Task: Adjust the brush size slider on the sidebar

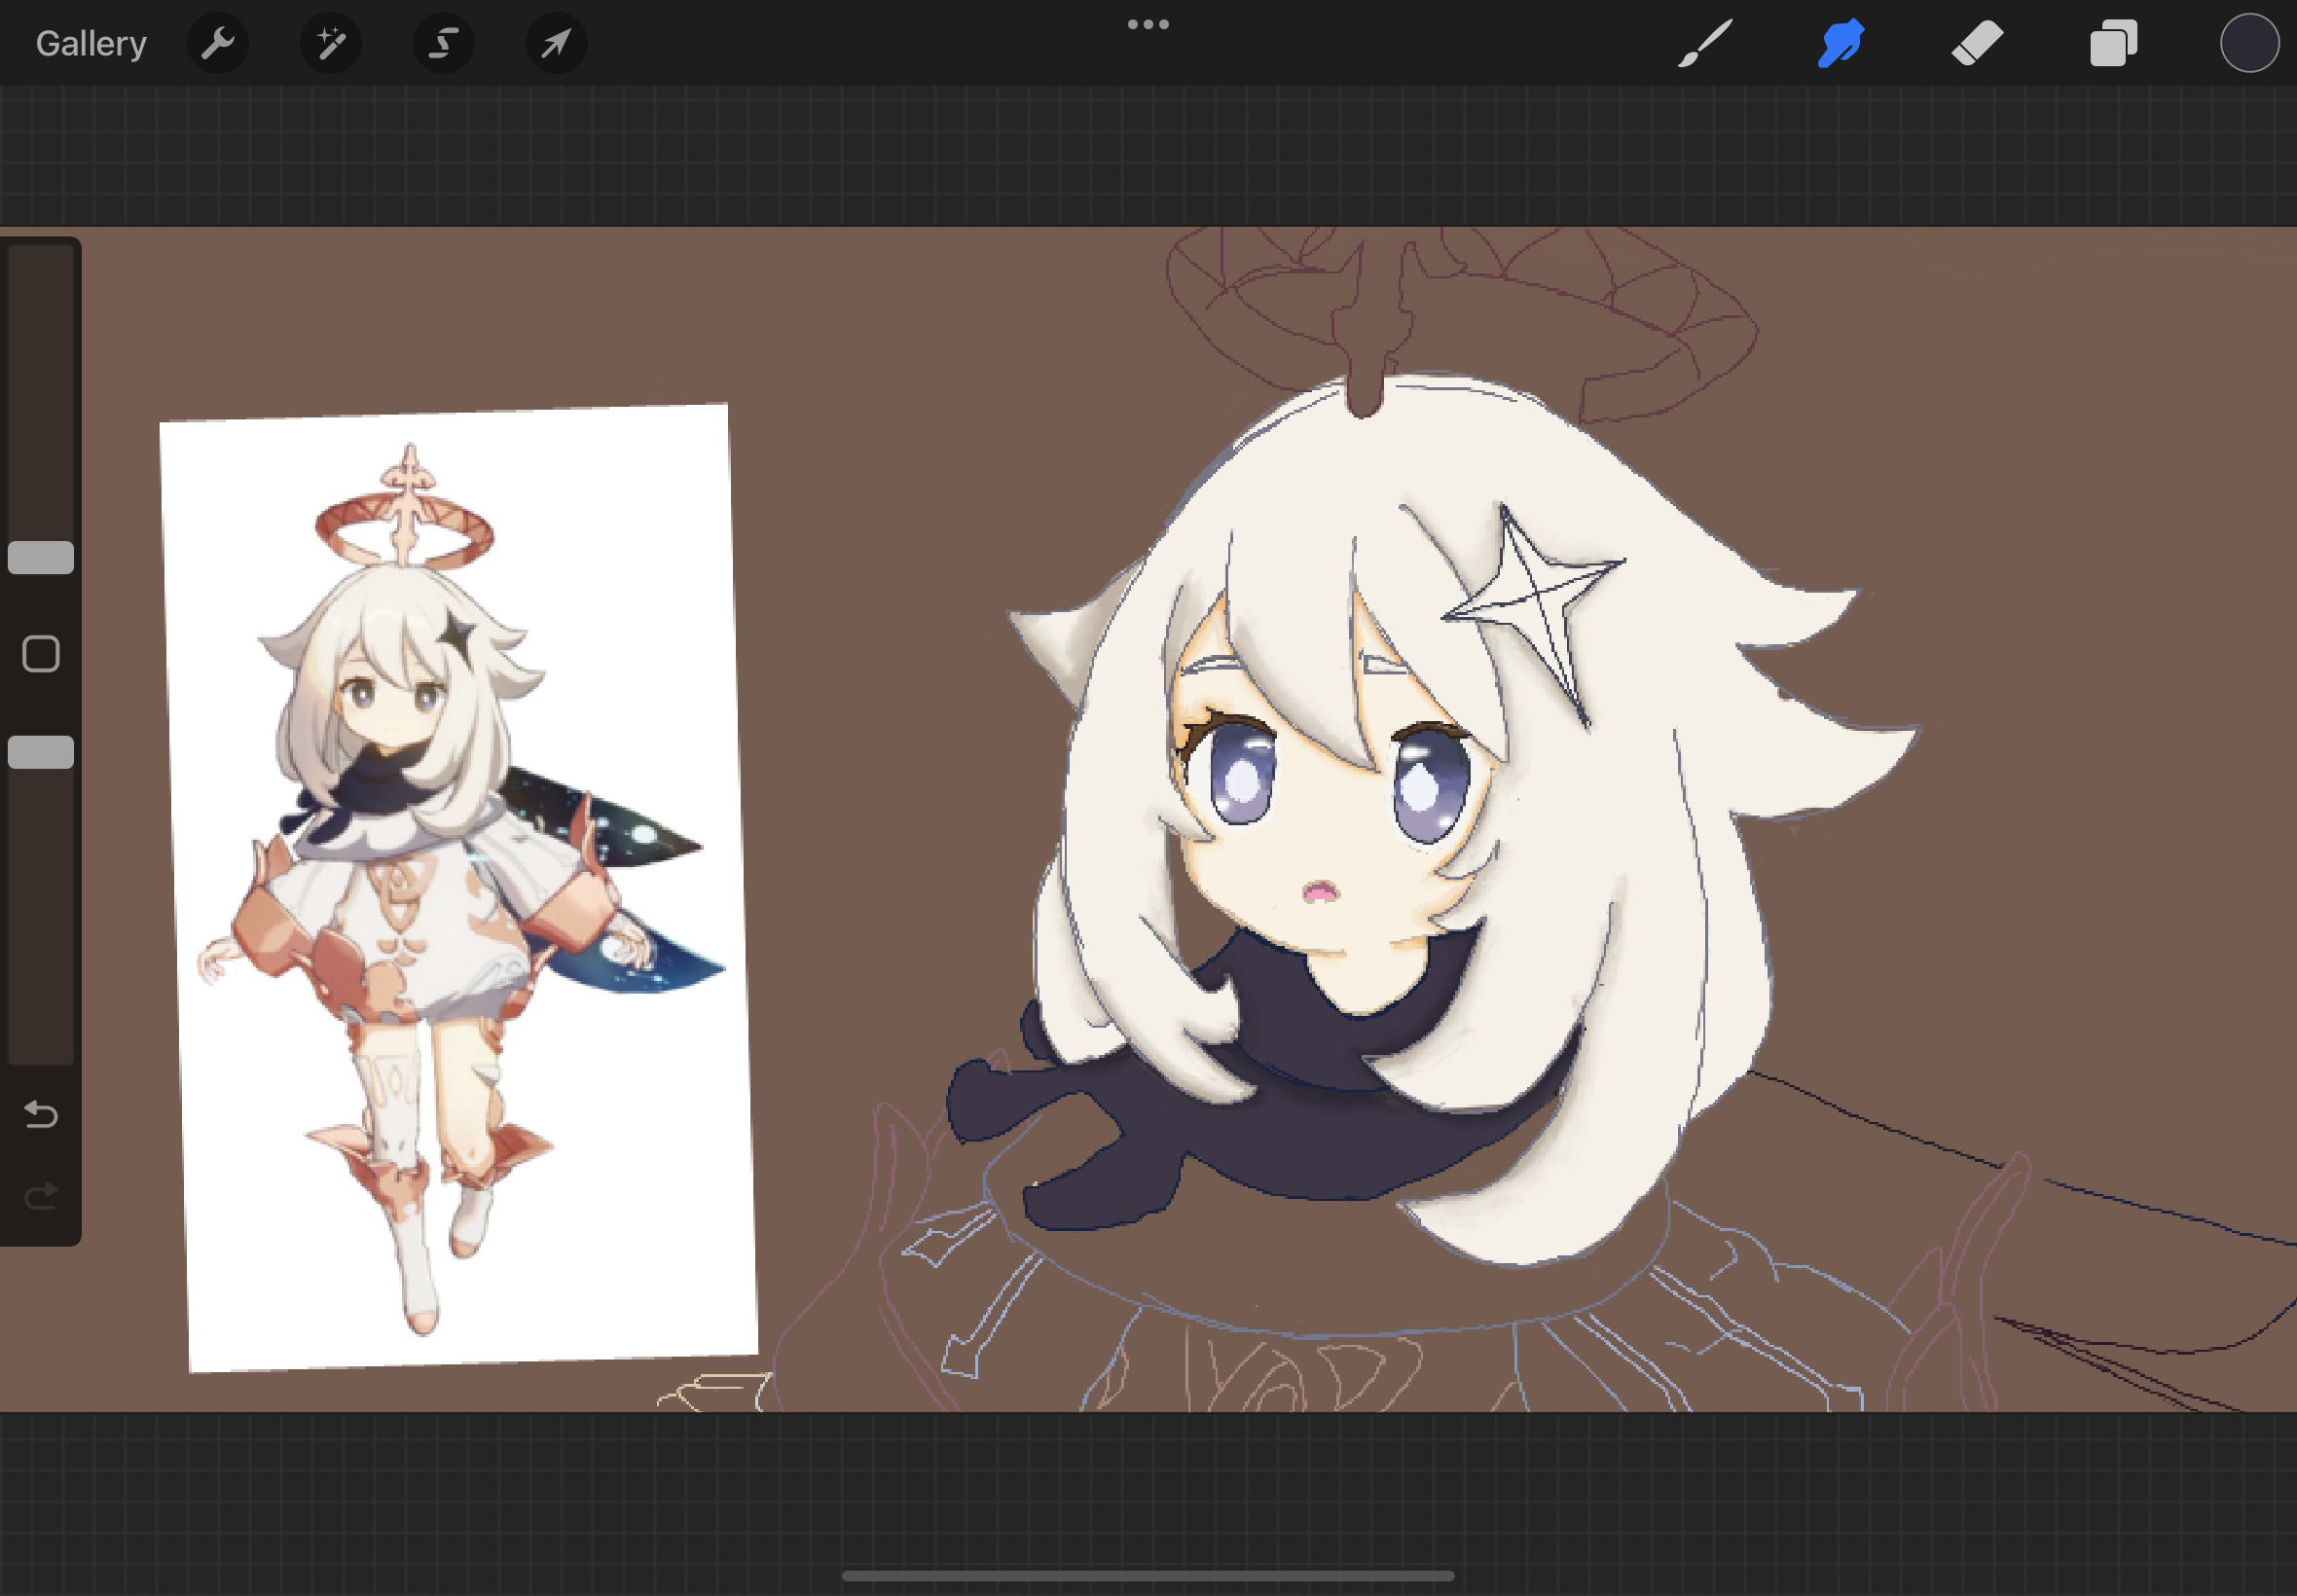Action: point(40,556)
